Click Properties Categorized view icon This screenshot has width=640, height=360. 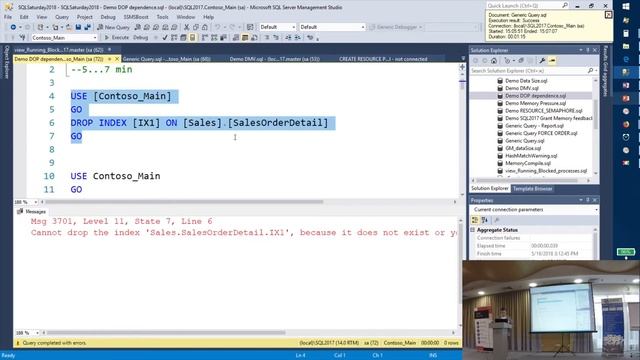[475, 220]
